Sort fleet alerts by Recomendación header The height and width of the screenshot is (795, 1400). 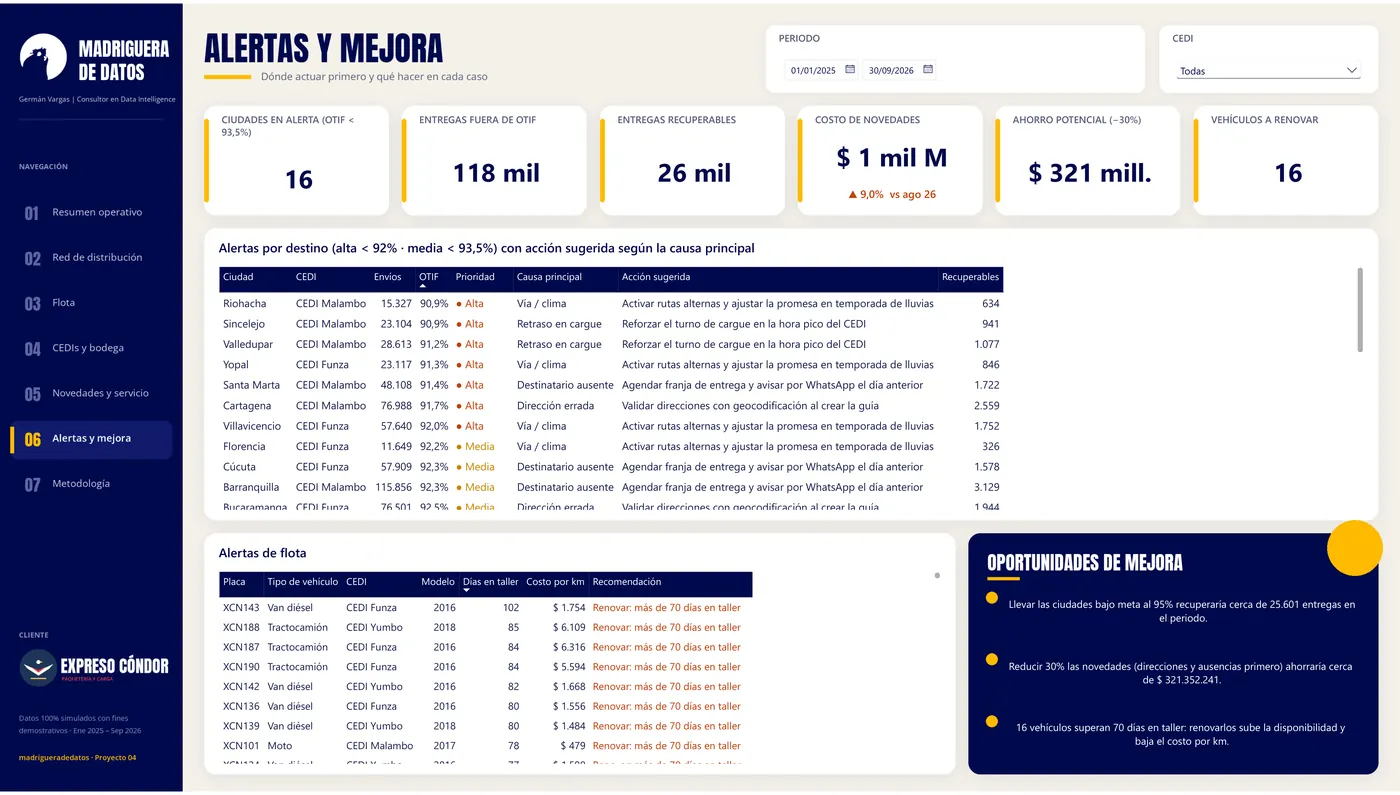click(627, 582)
